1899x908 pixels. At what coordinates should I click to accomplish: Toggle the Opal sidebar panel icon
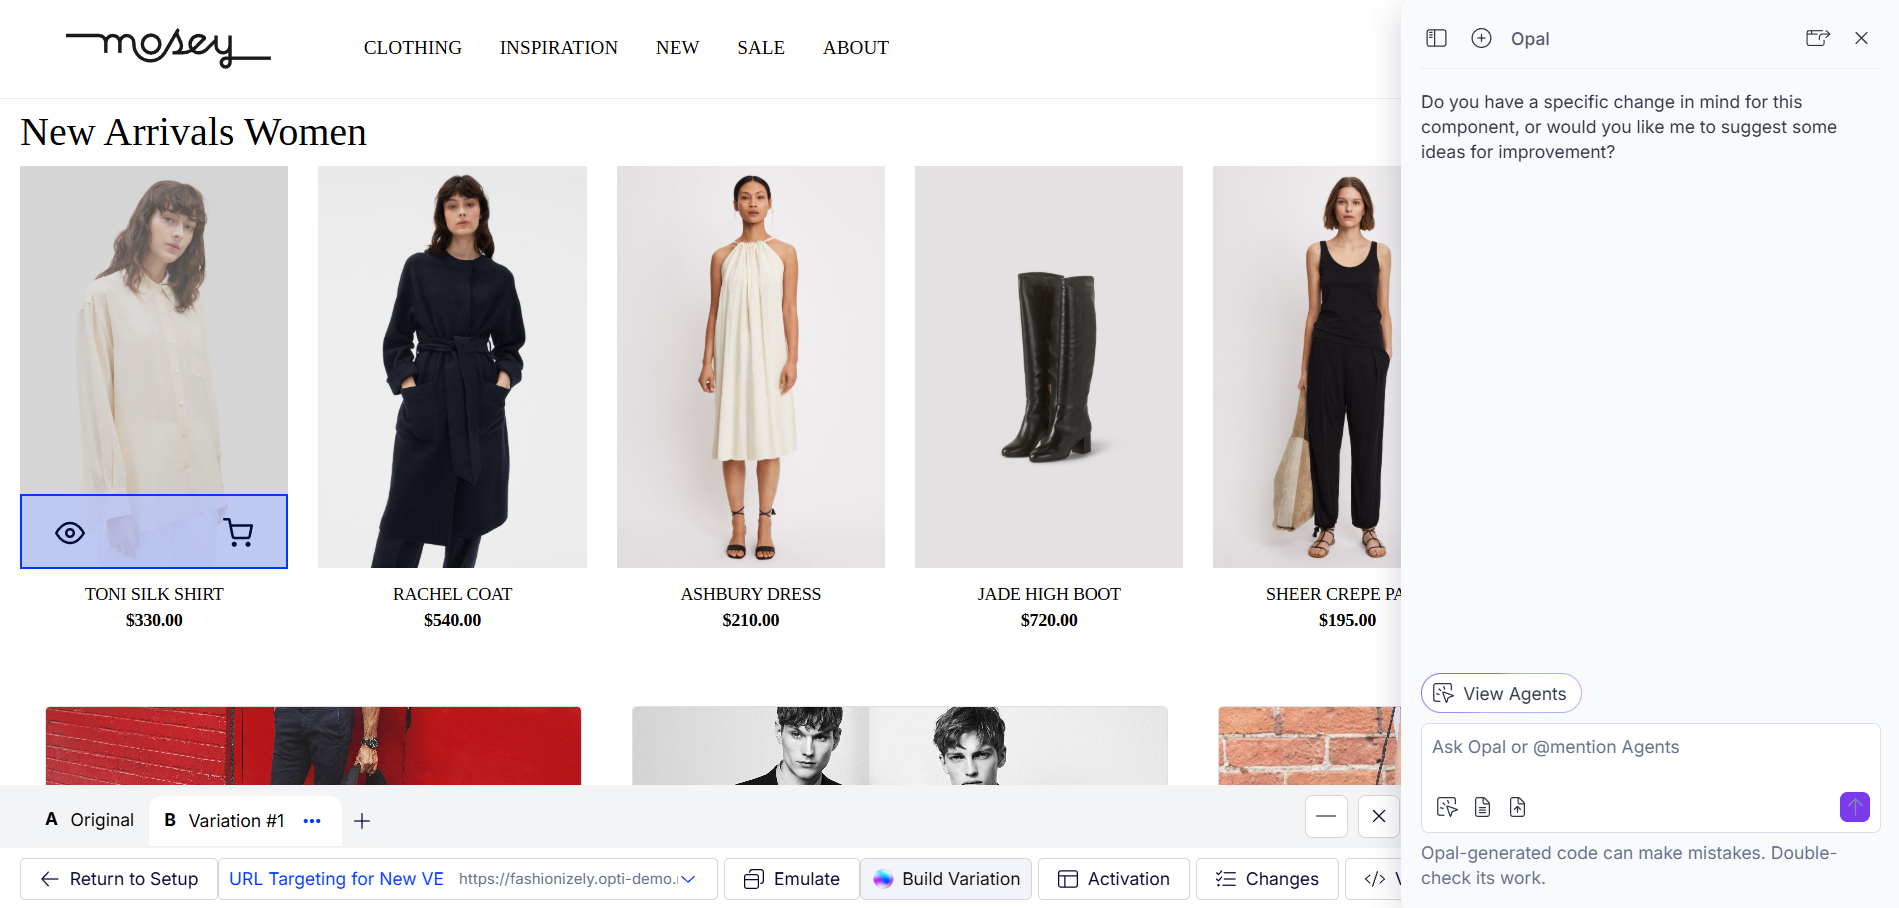tap(1436, 38)
